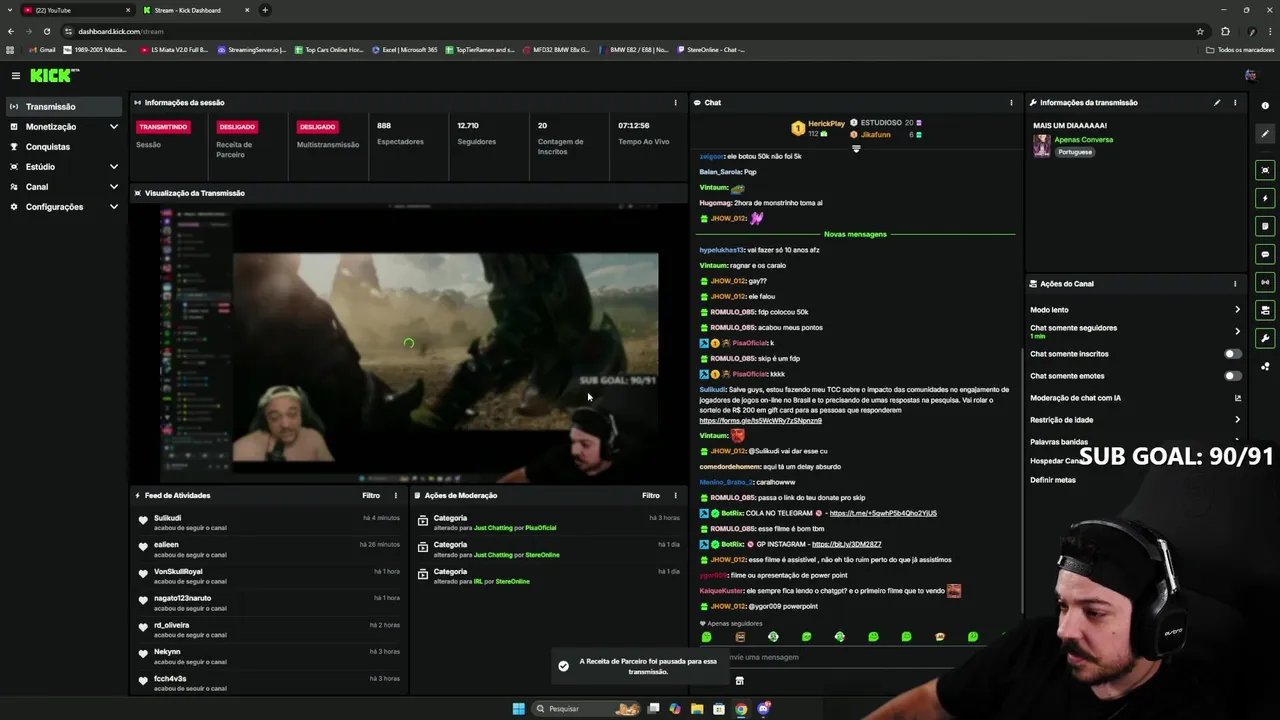Bookmark this page with star icon
This screenshot has width=1280, height=720.
point(1200,31)
